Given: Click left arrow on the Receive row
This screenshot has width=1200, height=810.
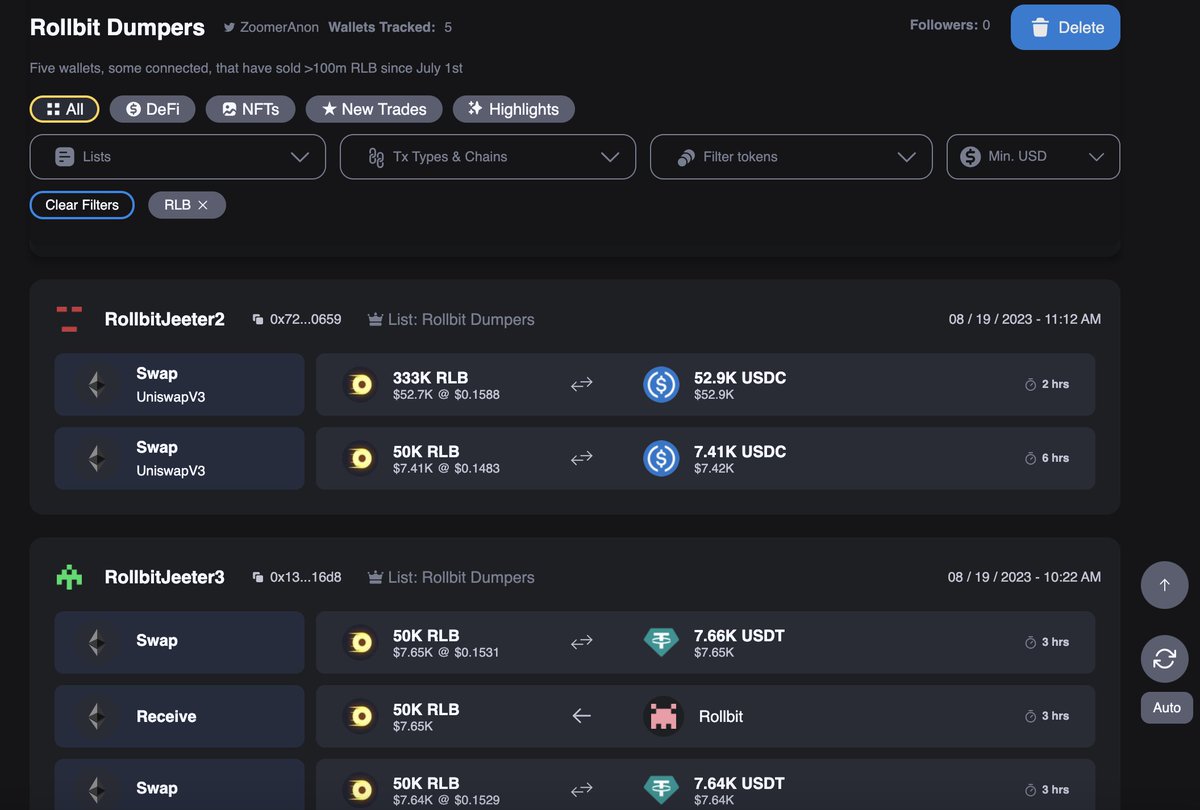Looking at the screenshot, I should tap(581, 716).
